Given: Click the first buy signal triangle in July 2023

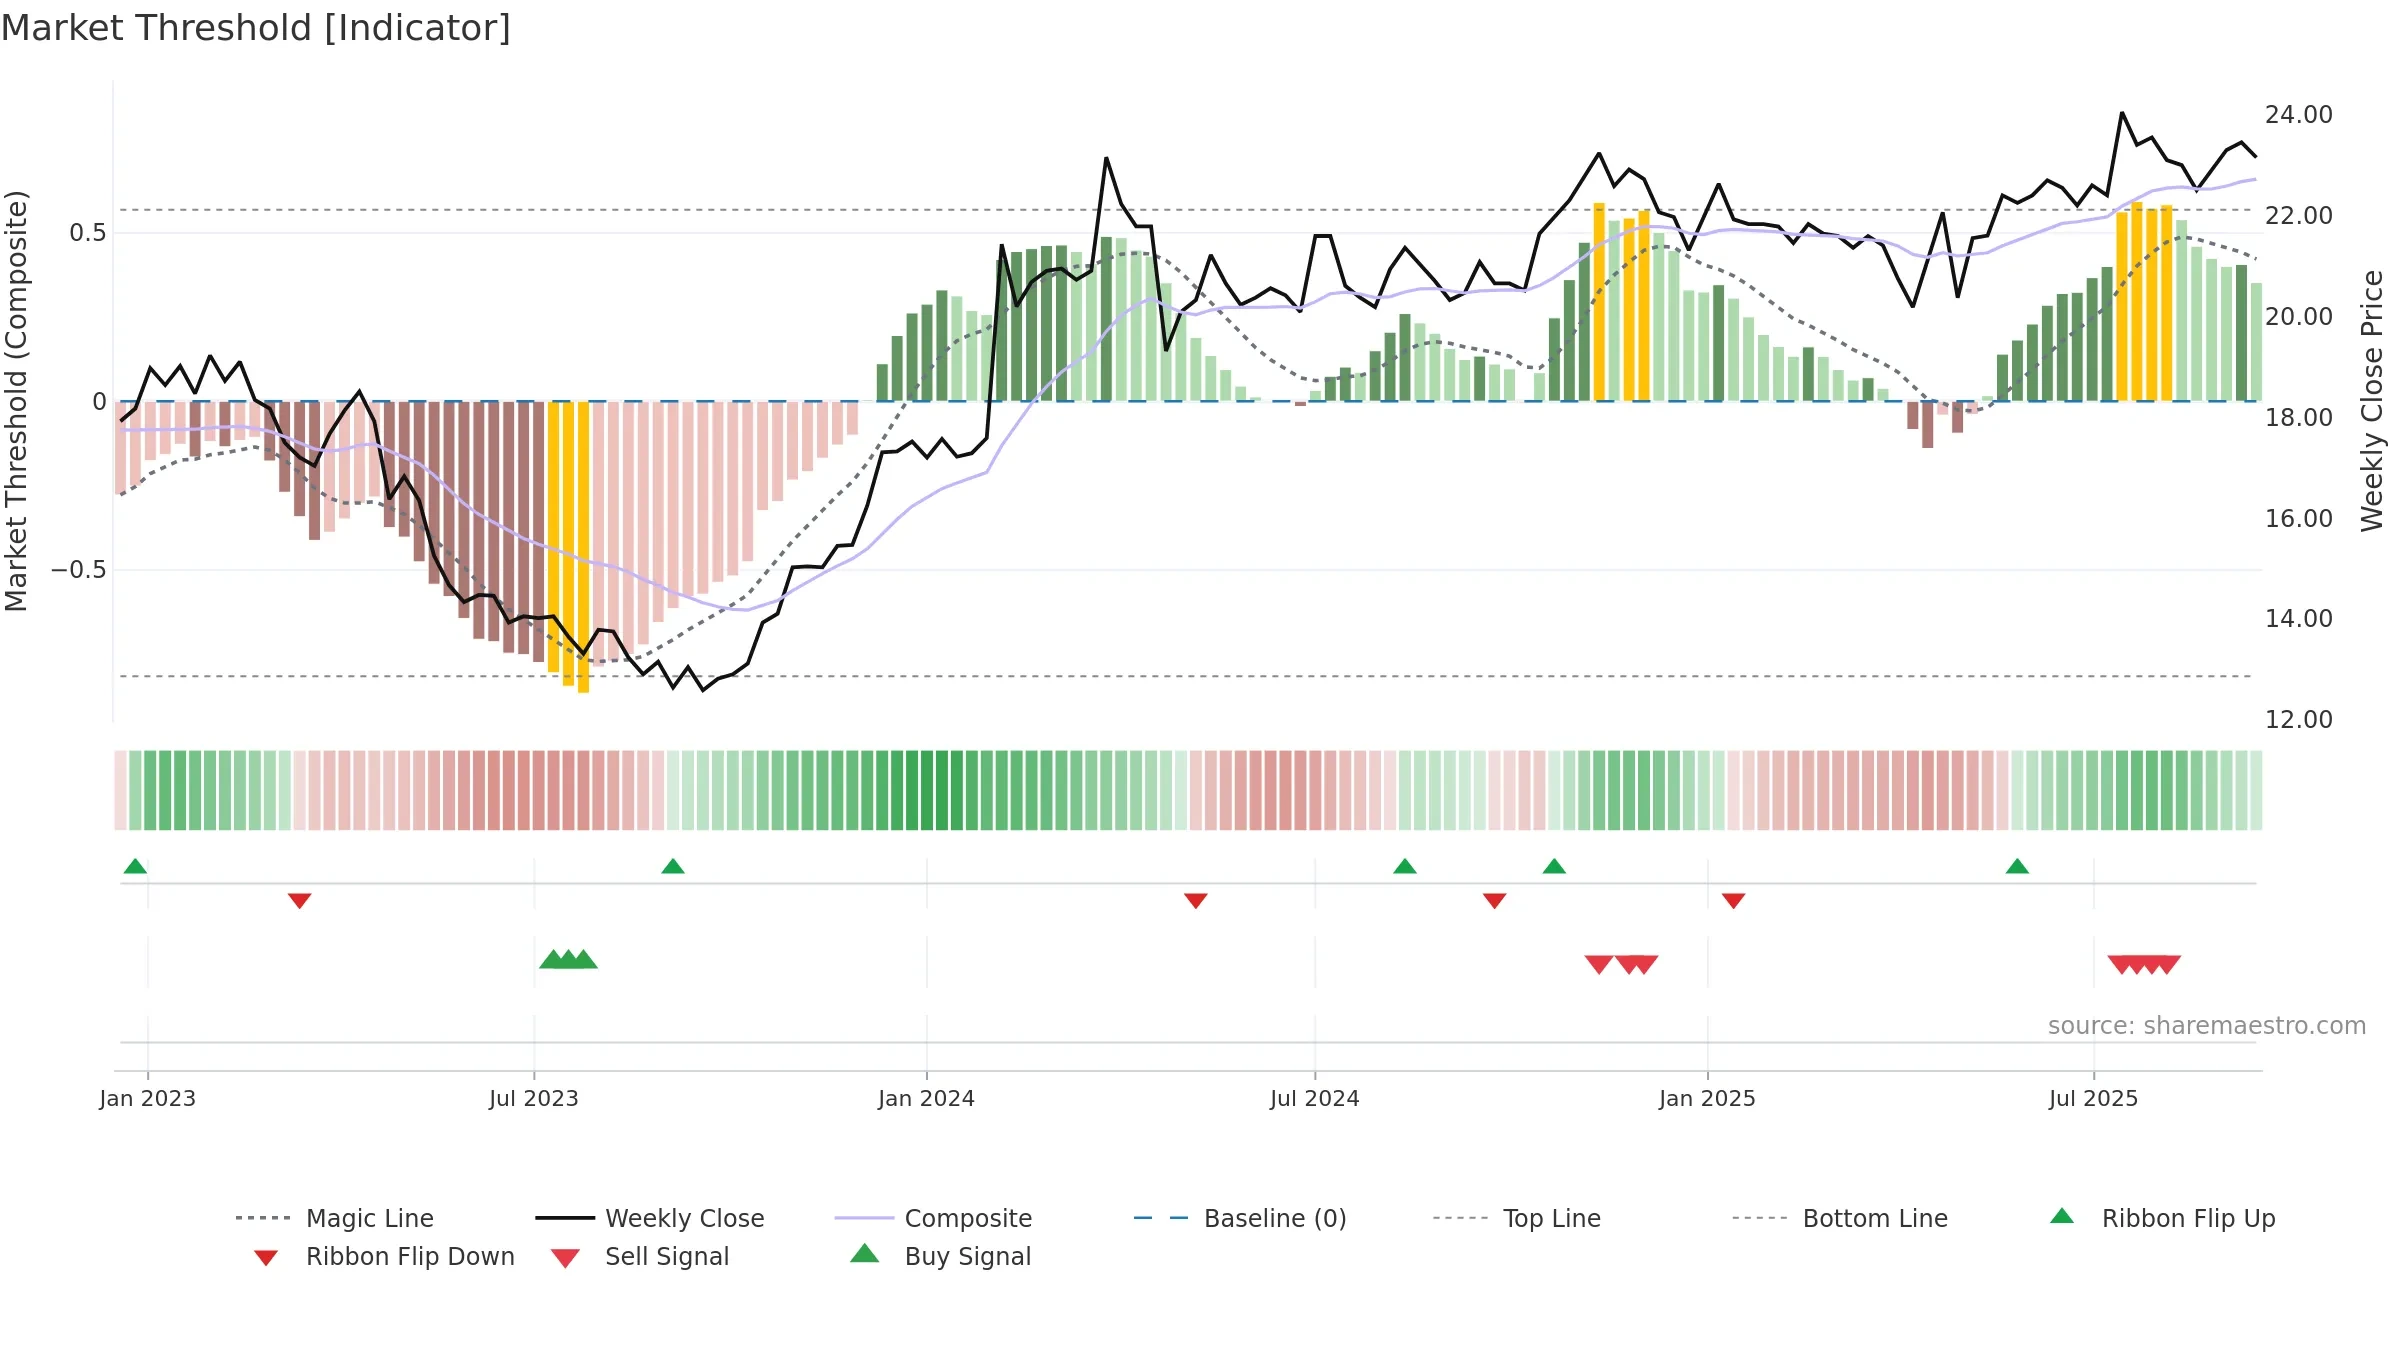Looking at the screenshot, I should click(x=553, y=960).
